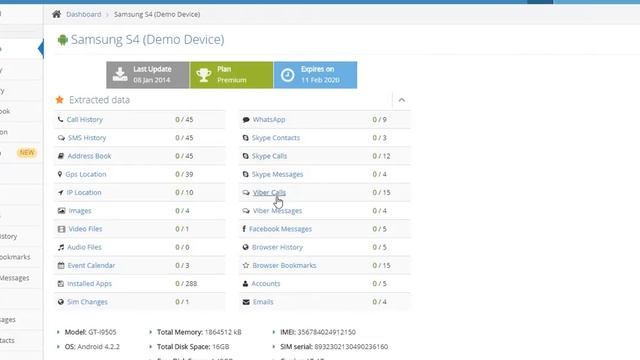Click the star icon beside Browser Bookmarks

(x=246, y=265)
